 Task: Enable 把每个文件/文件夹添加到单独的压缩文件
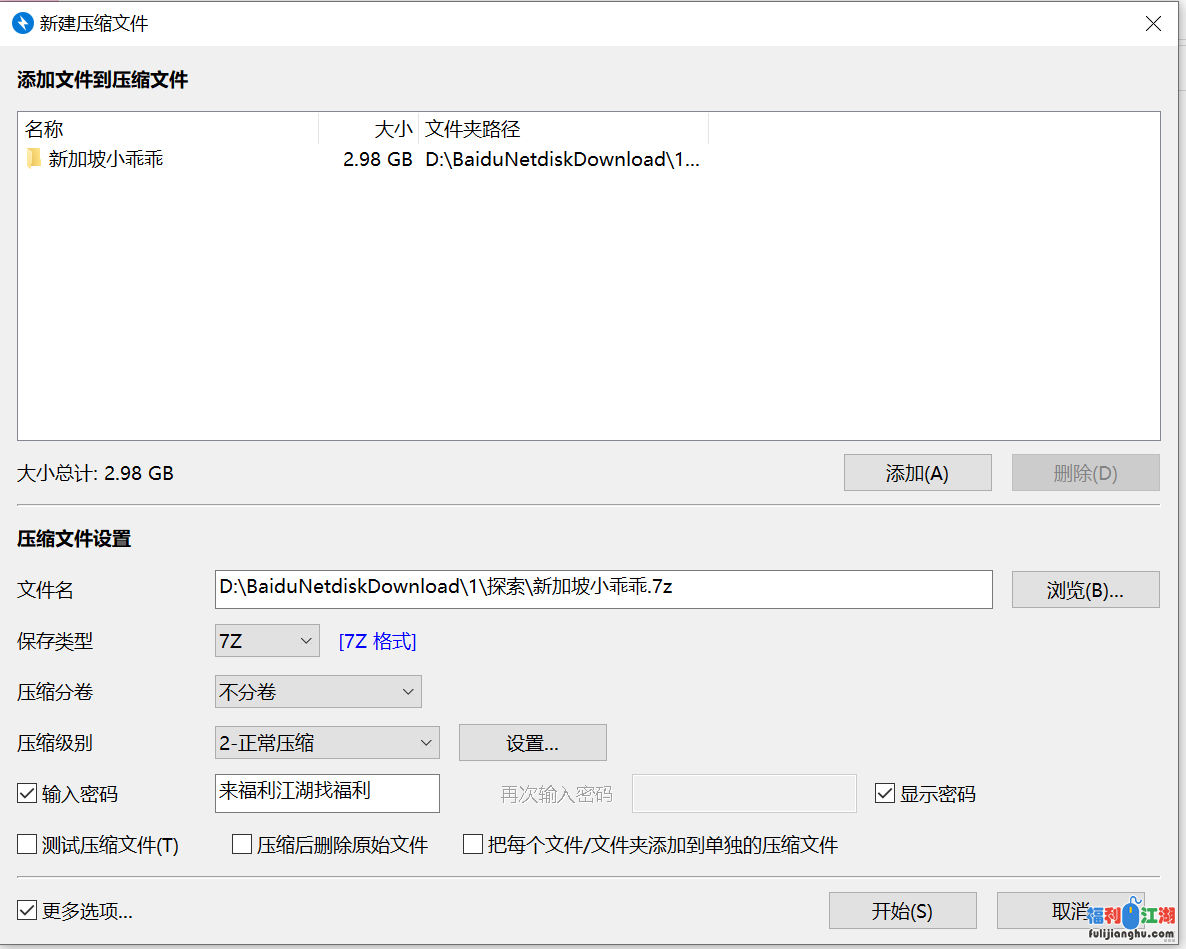[x=472, y=843]
